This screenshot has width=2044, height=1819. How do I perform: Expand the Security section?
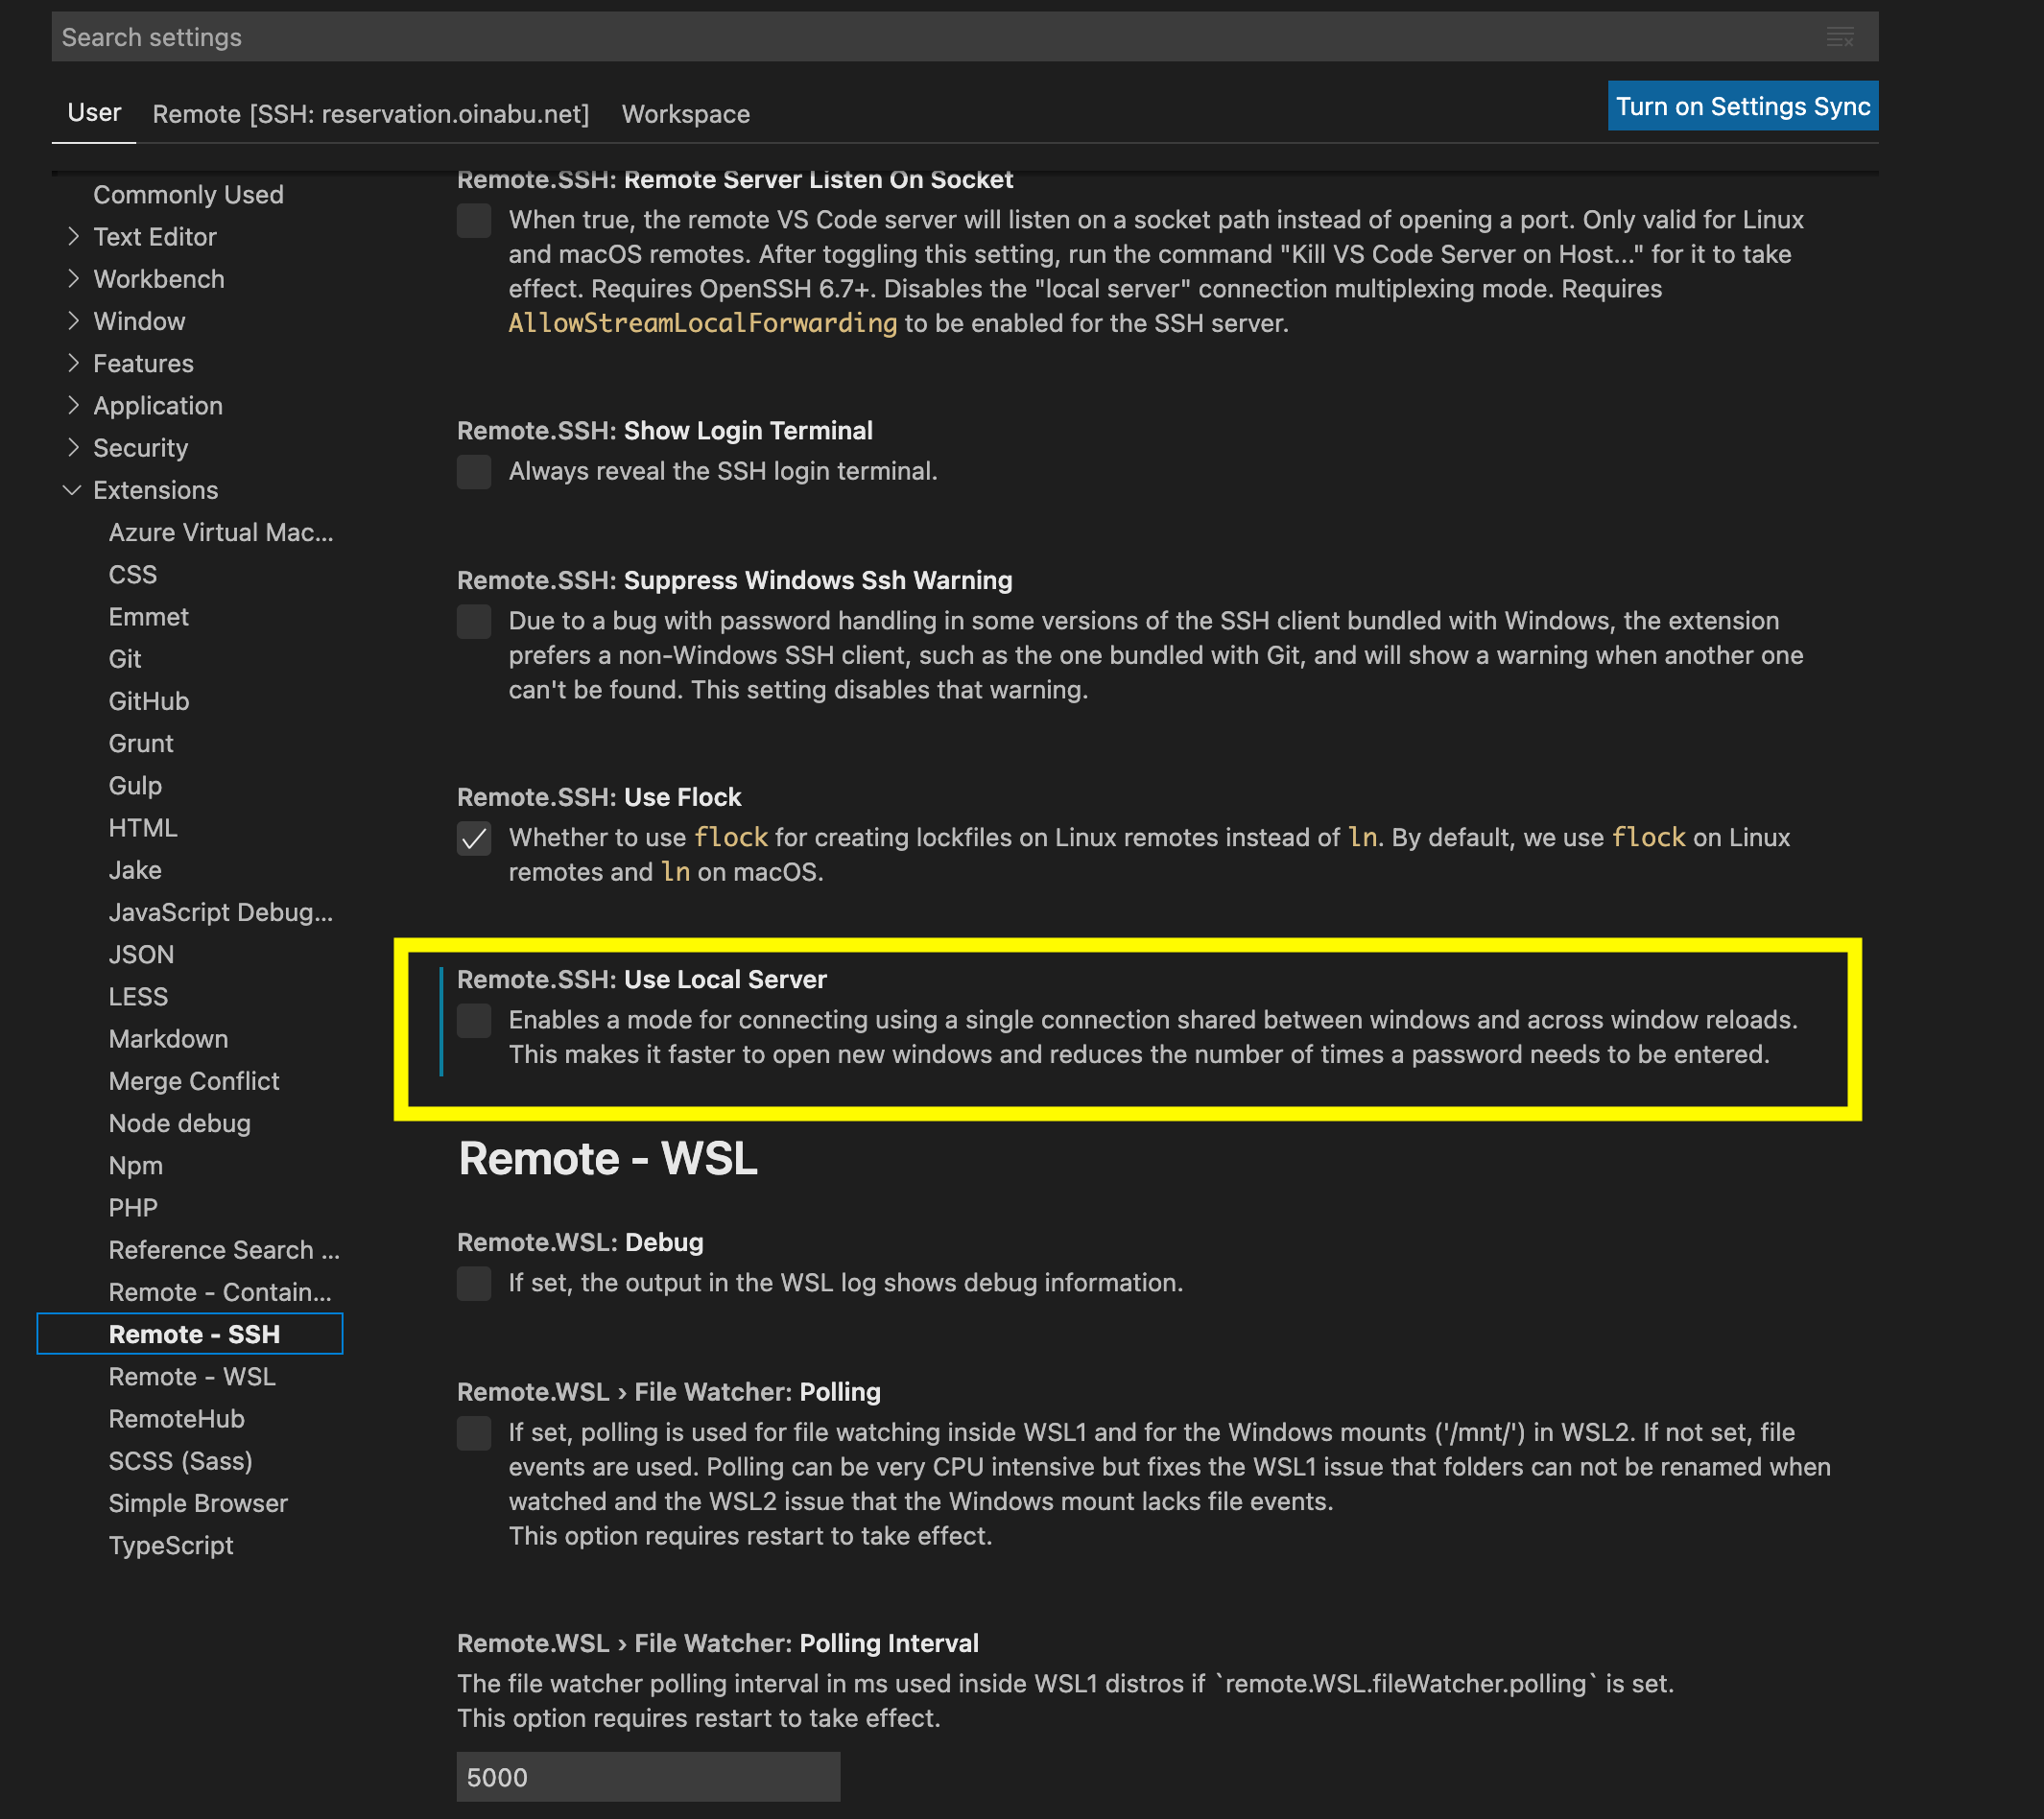72,447
